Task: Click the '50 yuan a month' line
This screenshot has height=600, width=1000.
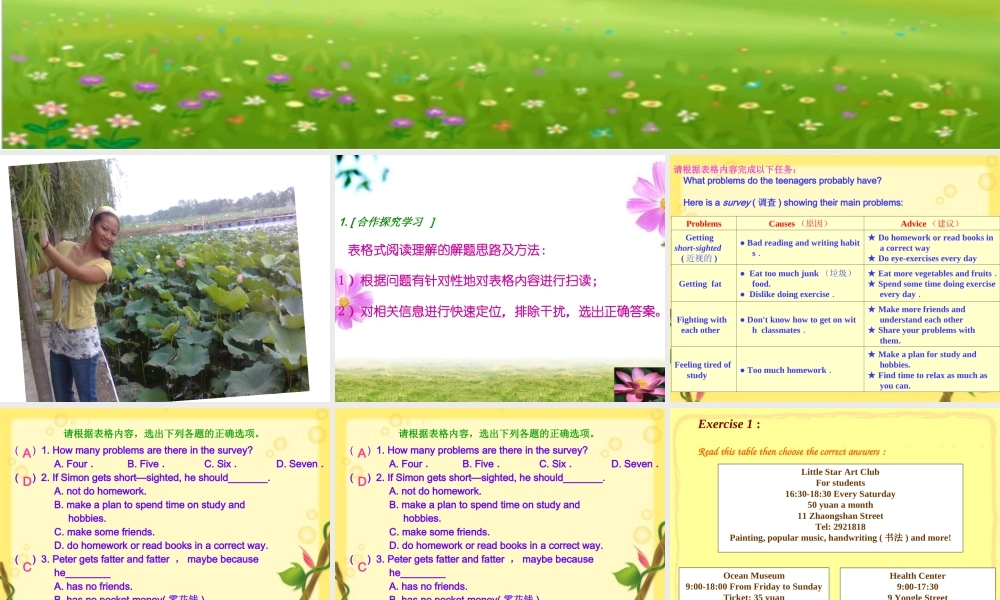Action: [840, 504]
